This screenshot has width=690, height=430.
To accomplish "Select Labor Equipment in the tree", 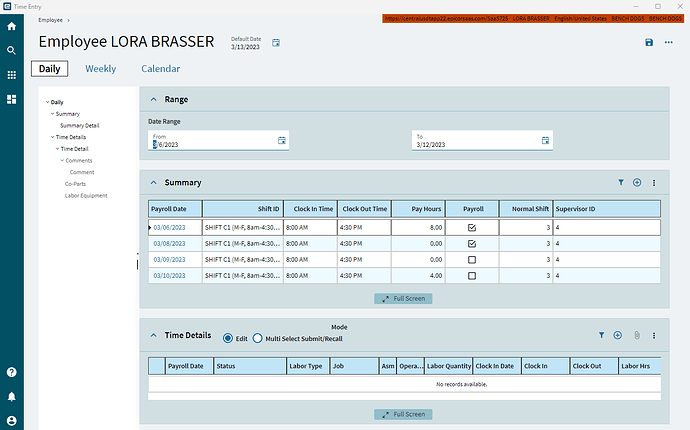I will (86, 195).
